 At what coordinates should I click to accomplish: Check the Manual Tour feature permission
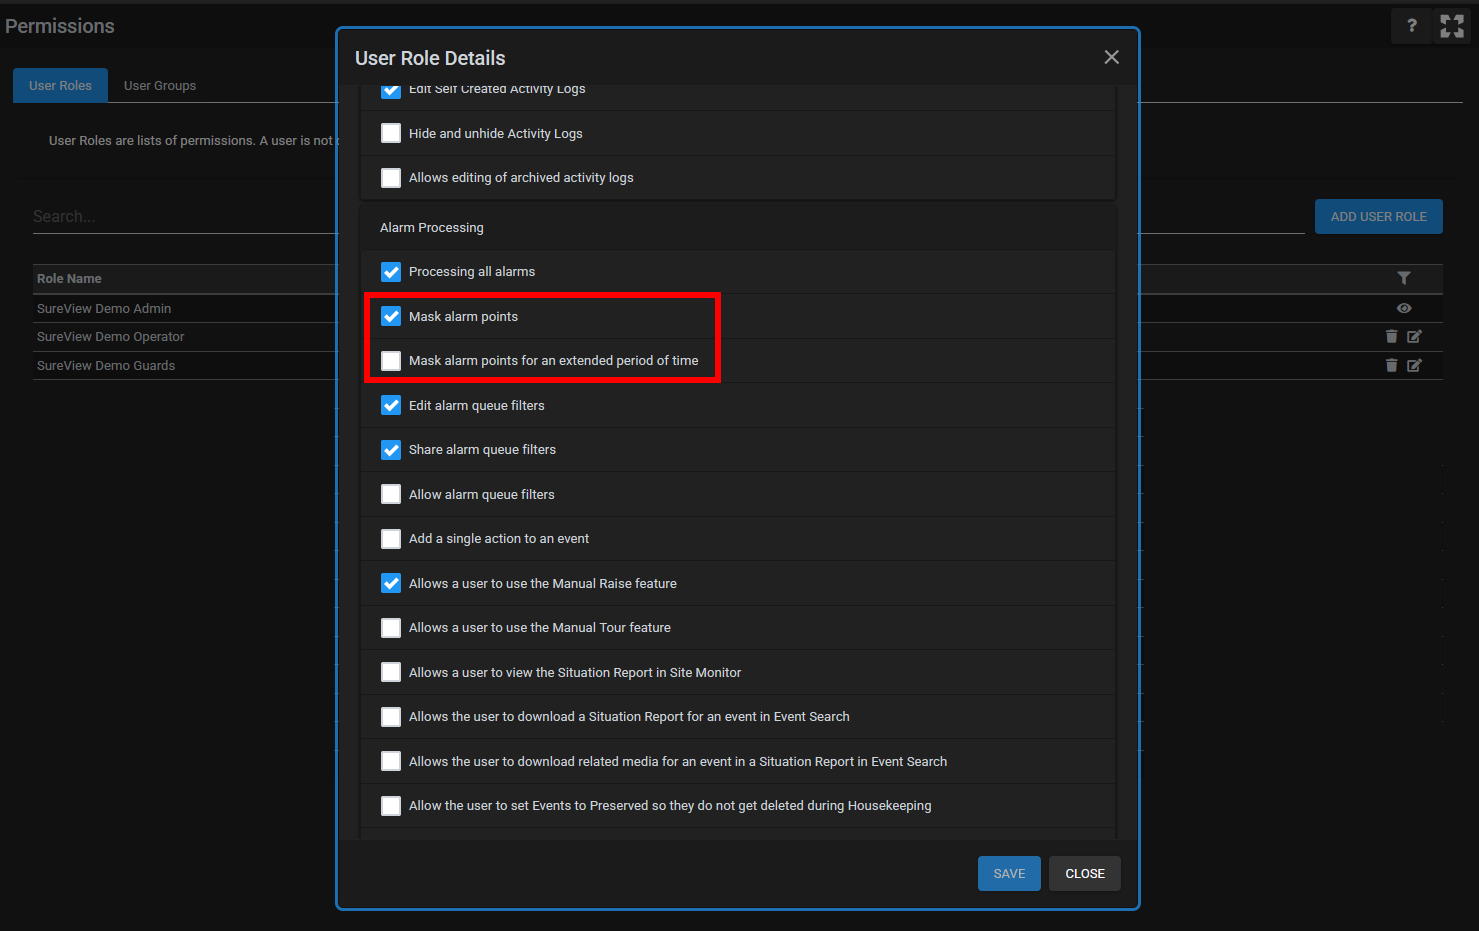[x=391, y=628]
